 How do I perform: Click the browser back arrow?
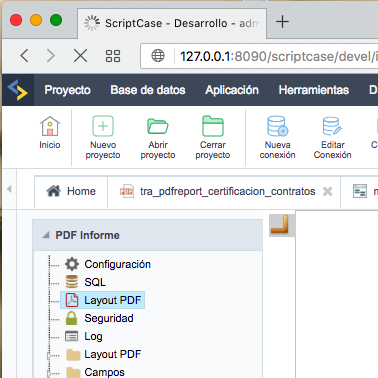[24, 56]
